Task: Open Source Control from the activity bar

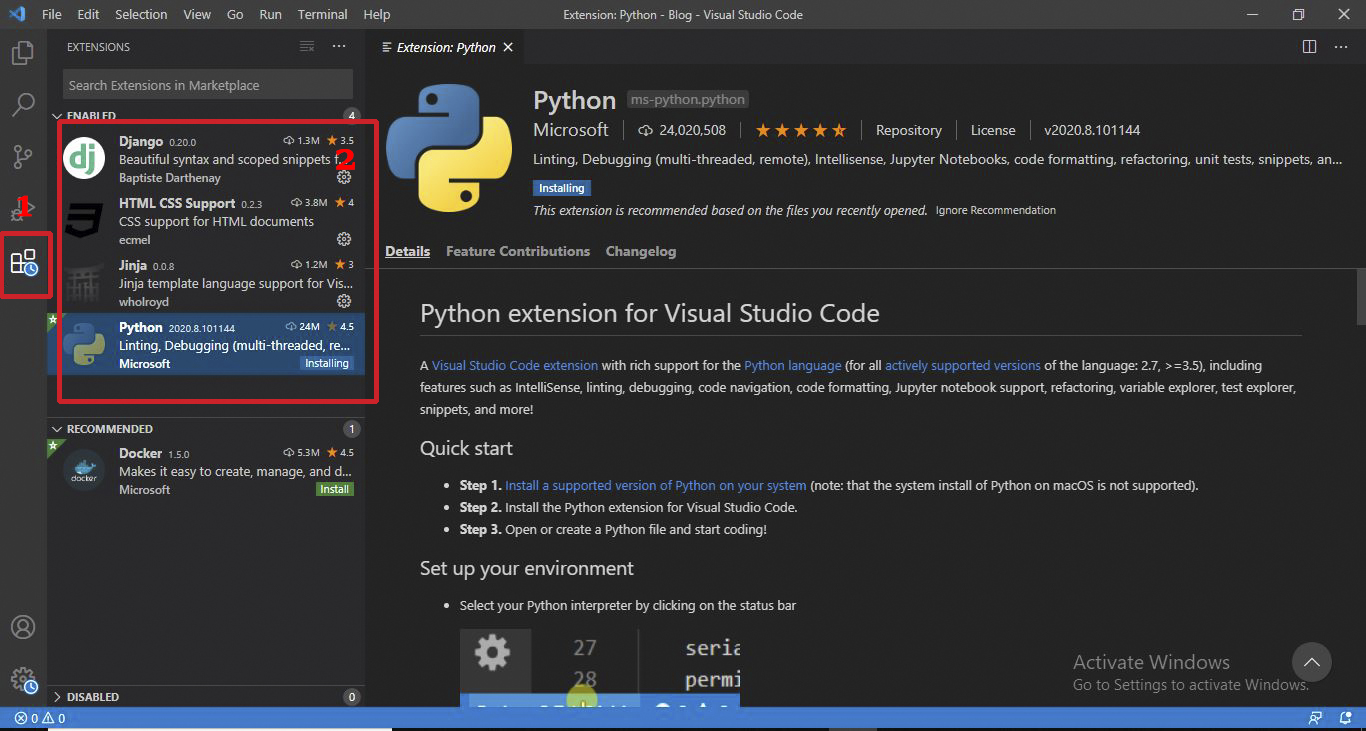Action: [22, 156]
